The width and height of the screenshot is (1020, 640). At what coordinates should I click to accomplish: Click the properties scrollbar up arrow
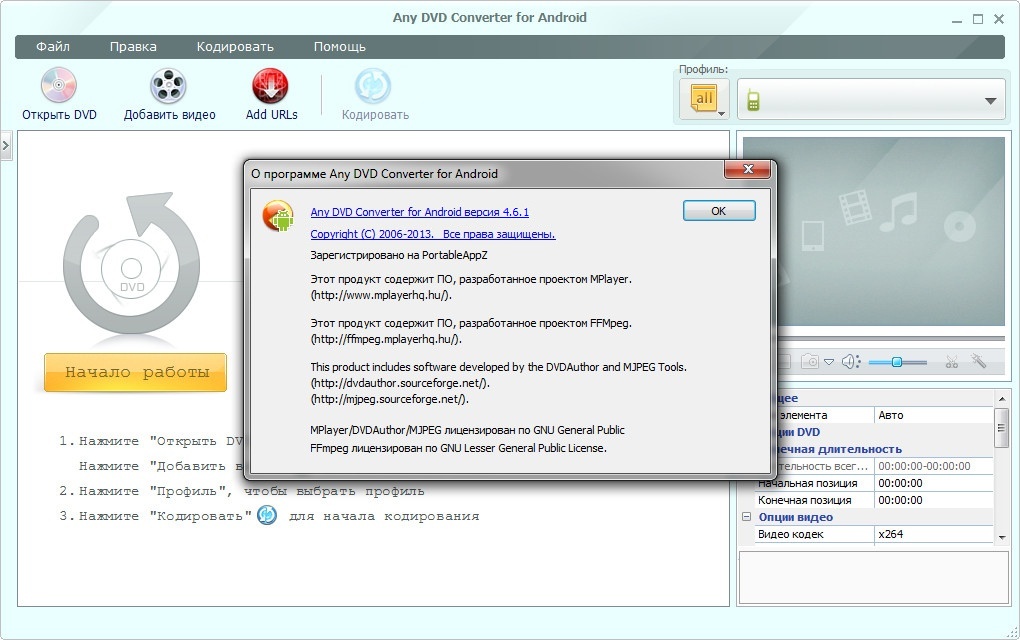(1002, 398)
